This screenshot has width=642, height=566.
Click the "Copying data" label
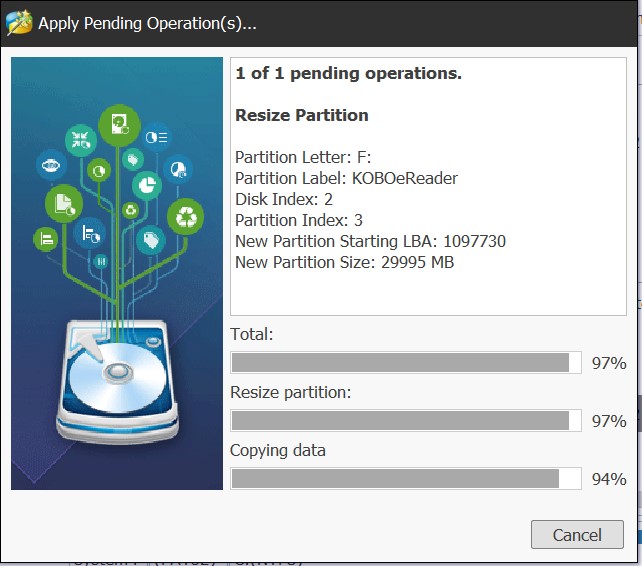click(x=278, y=451)
